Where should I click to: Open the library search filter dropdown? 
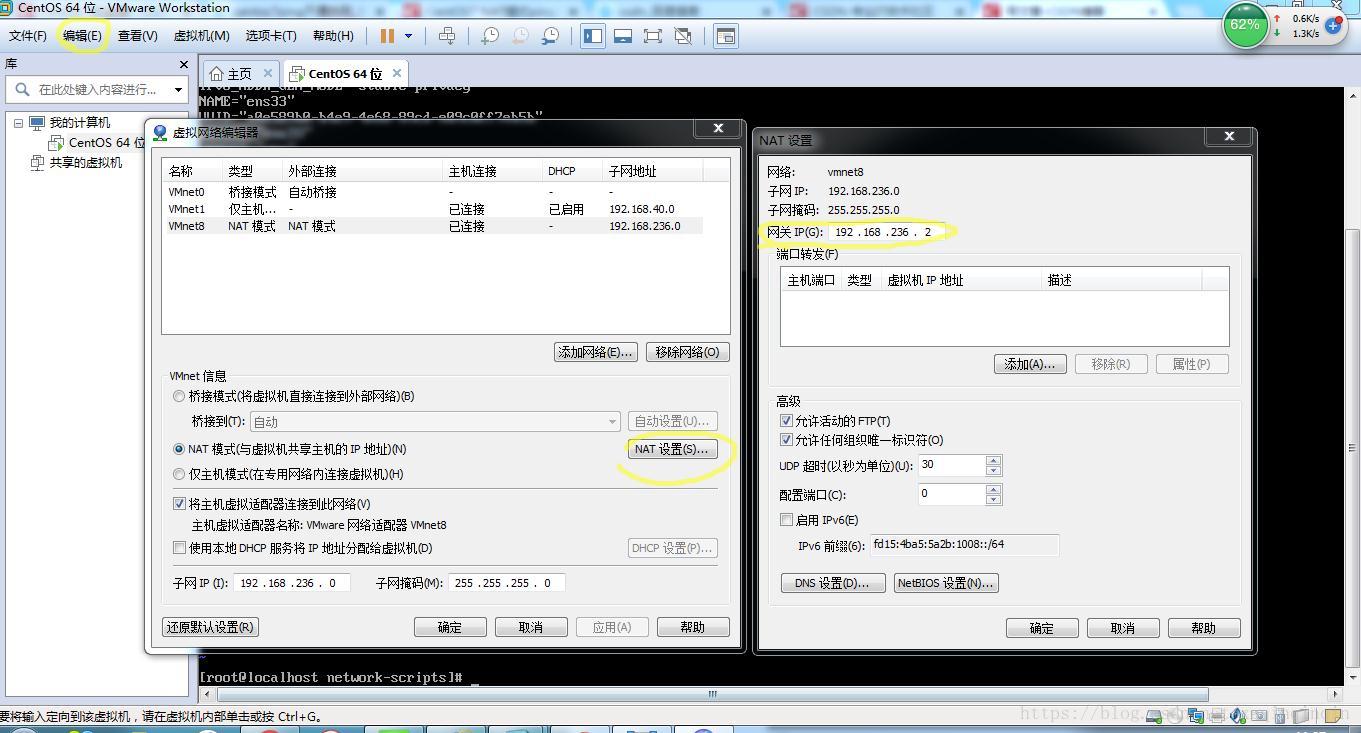178,90
